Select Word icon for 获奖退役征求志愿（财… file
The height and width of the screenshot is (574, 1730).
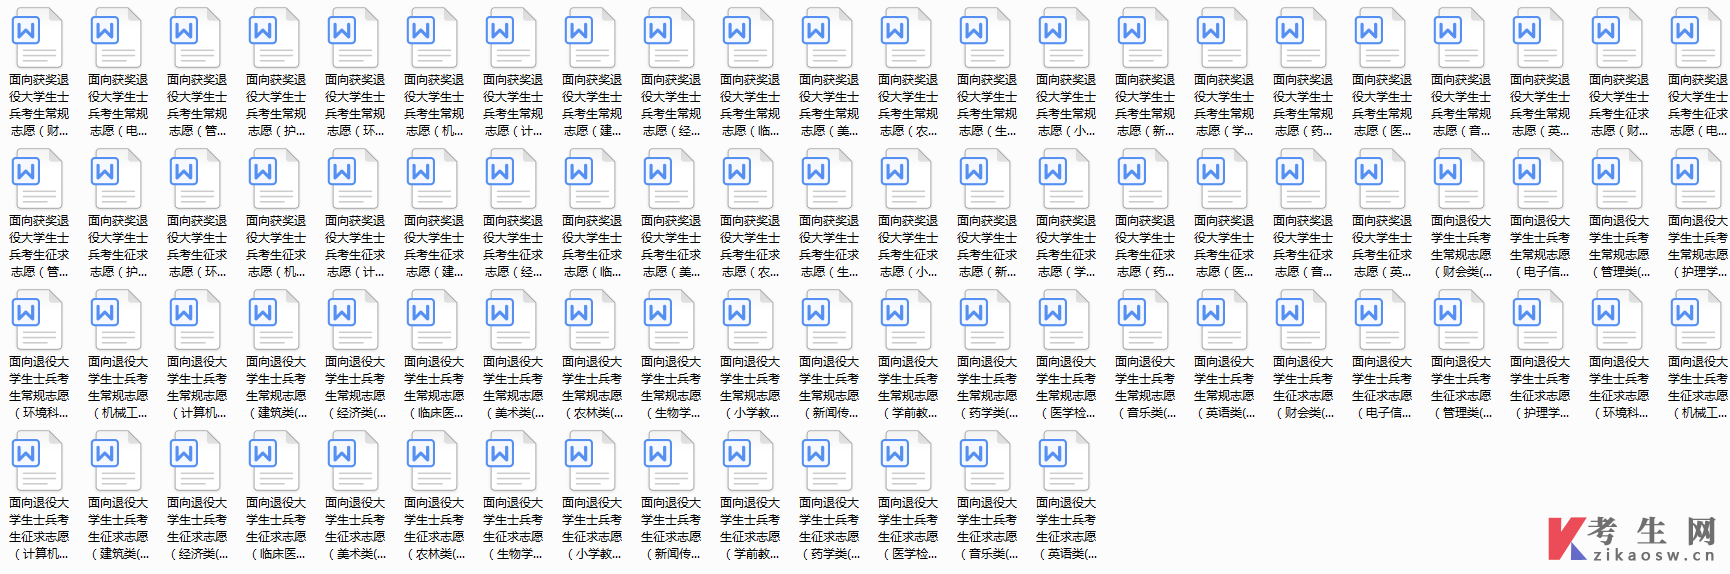point(1617,38)
